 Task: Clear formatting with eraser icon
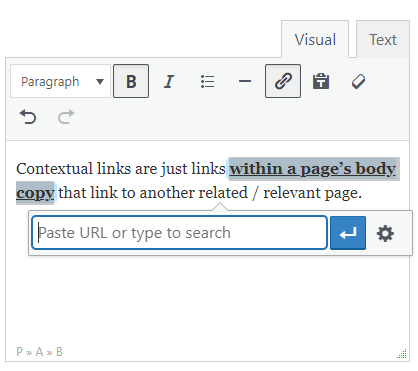pyautogui.click(x=359, y=81)
